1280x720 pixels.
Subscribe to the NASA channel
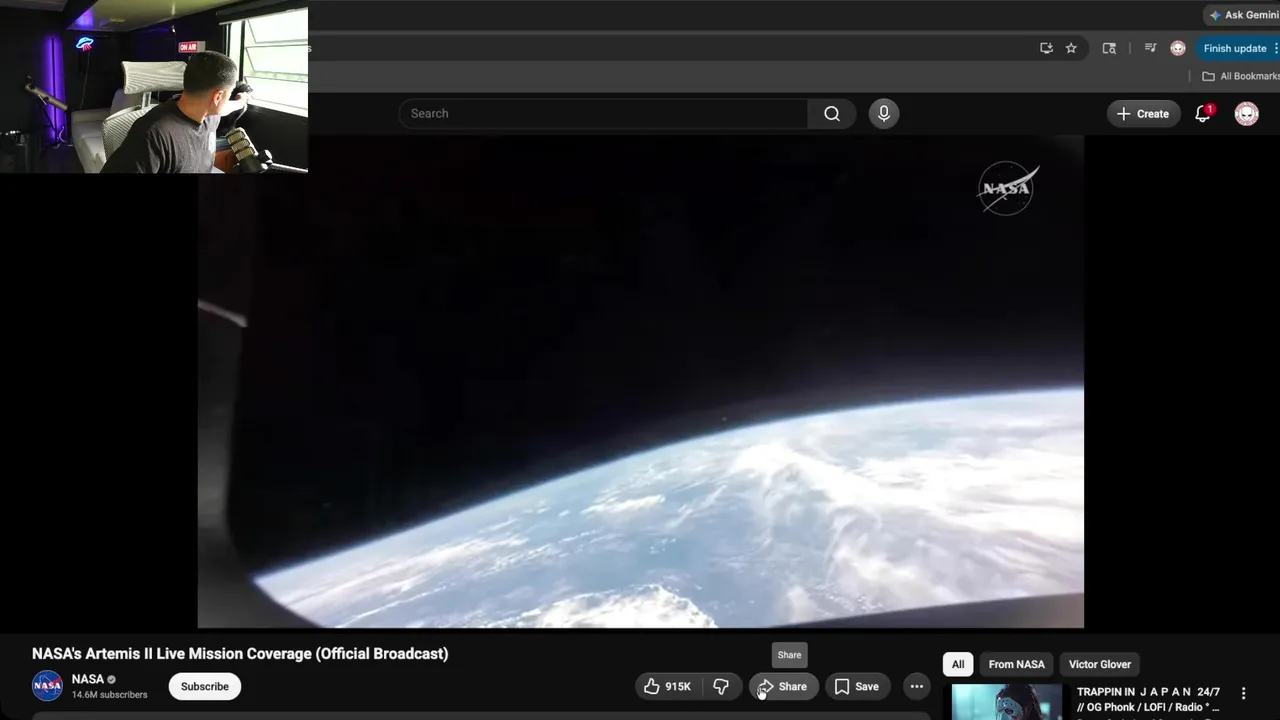point(205,686)
